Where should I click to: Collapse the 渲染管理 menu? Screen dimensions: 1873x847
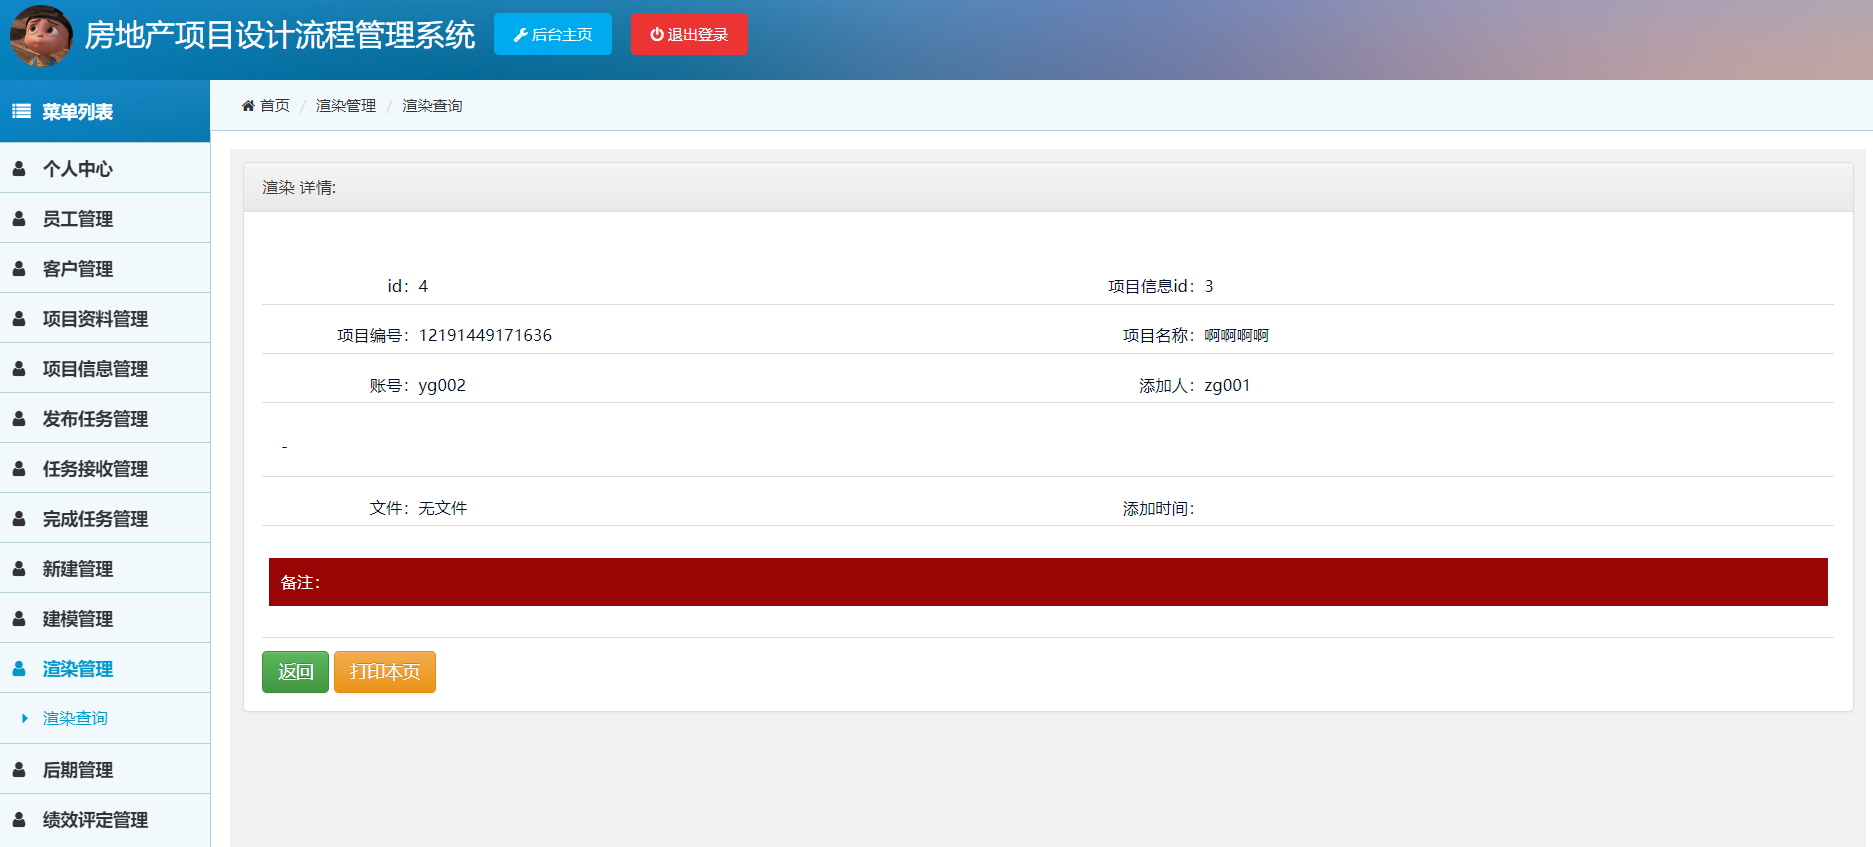click(x=105, y=668)
